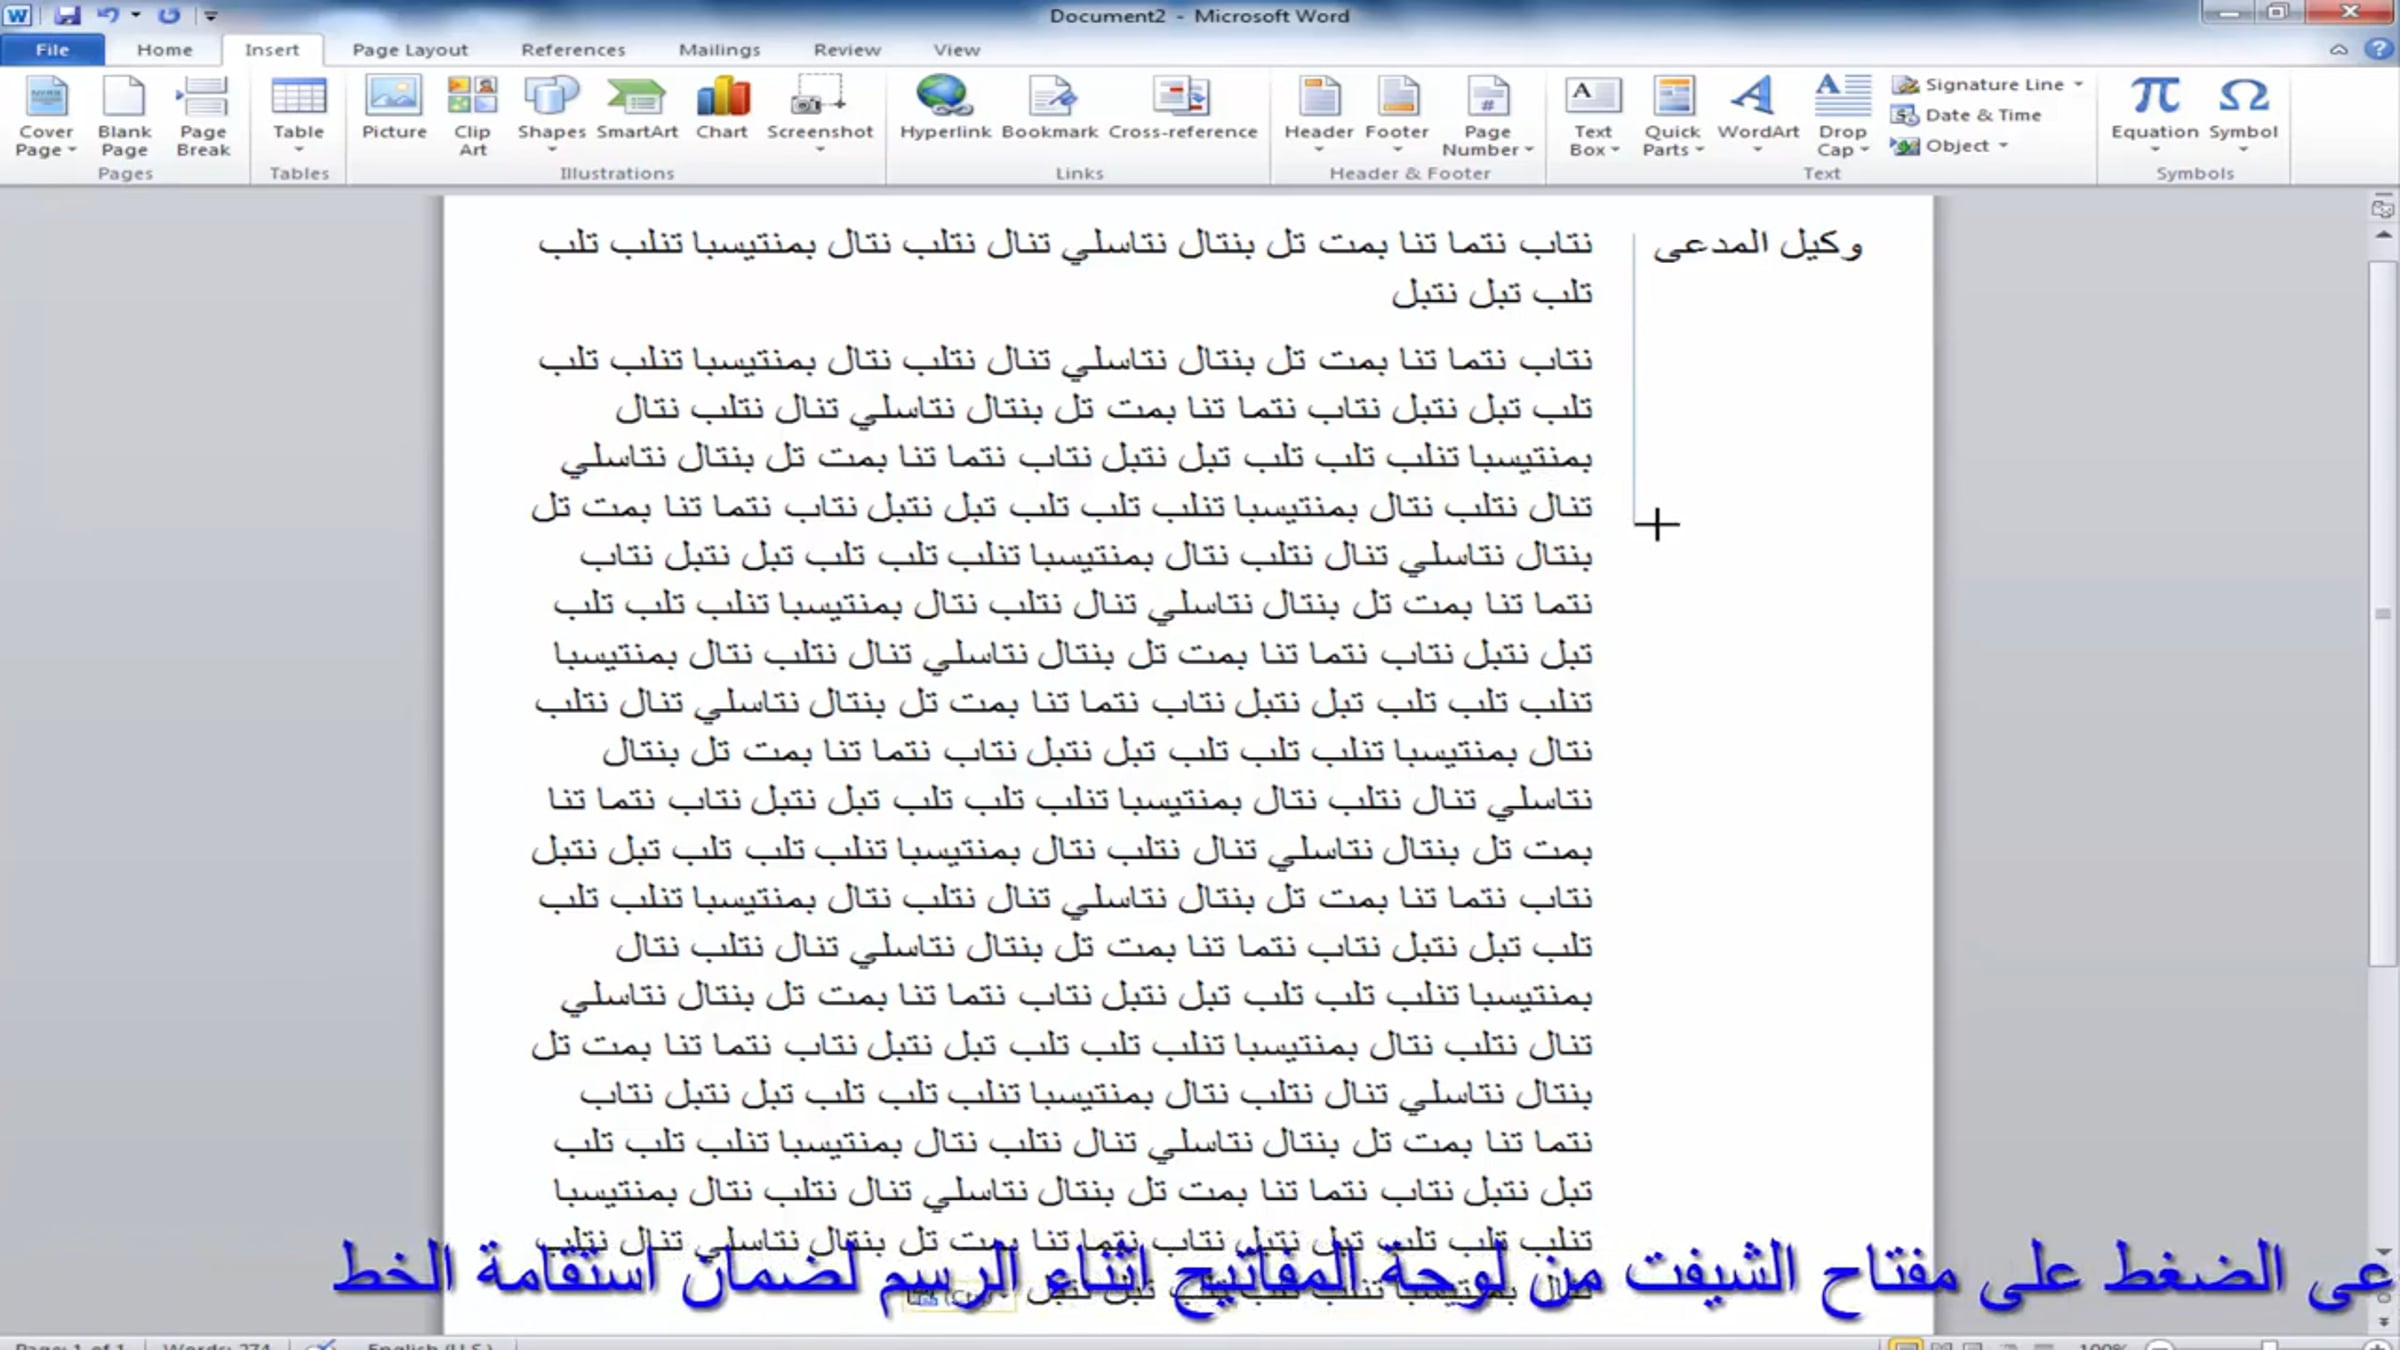2400x1350 pixels.
Task: Insert a Chart into the document
Action: coord(722,109)
